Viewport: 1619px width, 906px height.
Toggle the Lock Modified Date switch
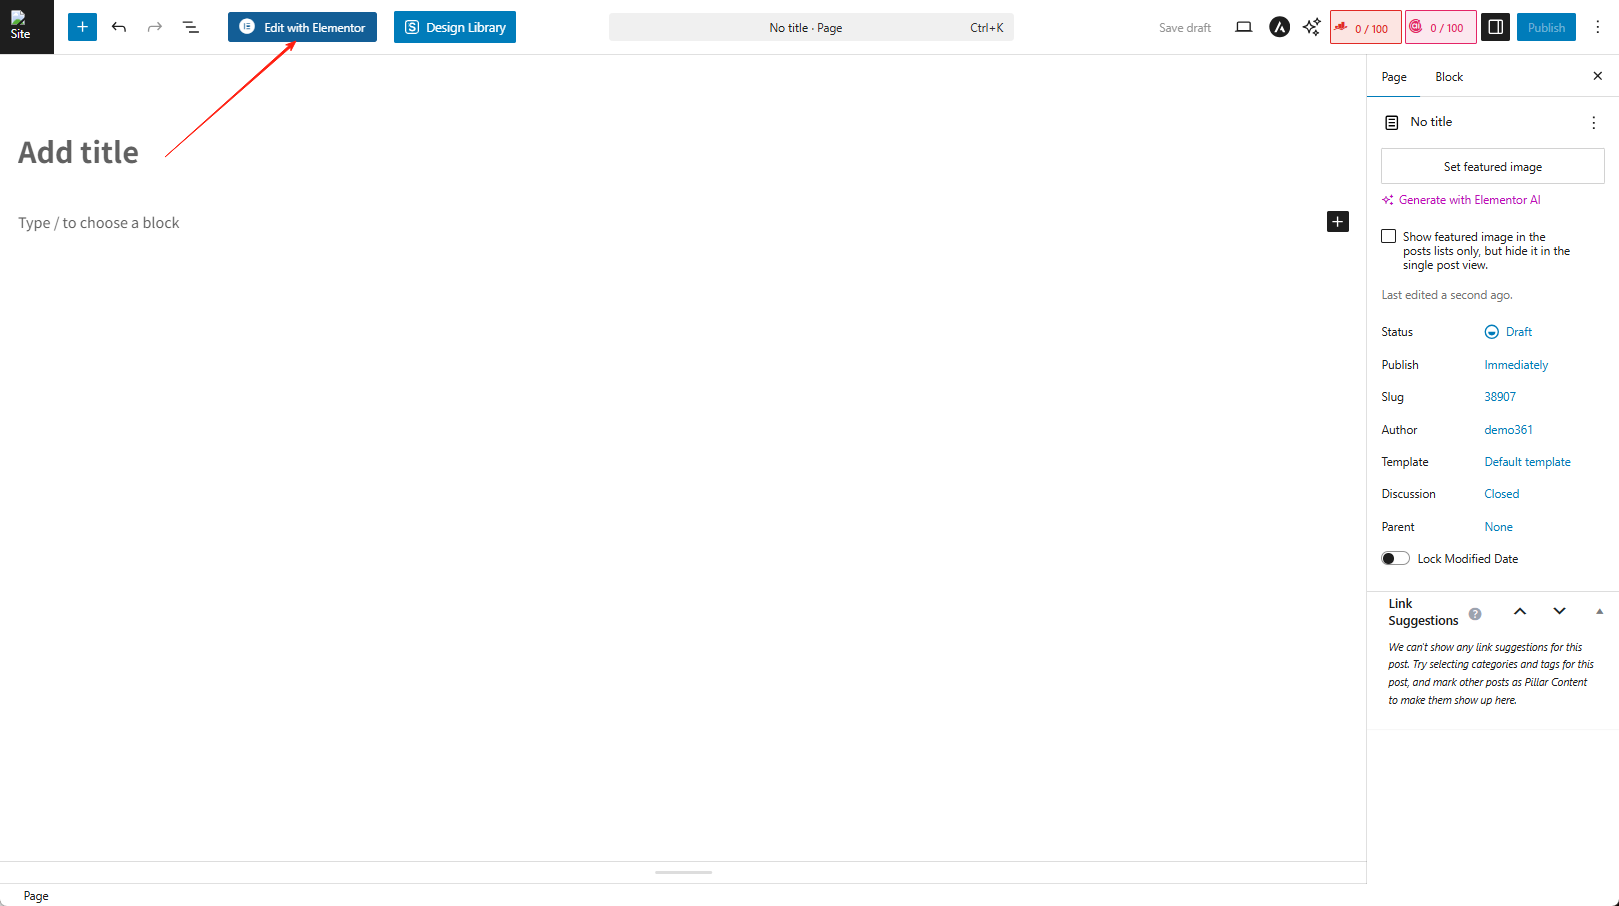pyautogui.click(x=1395, y=558)
